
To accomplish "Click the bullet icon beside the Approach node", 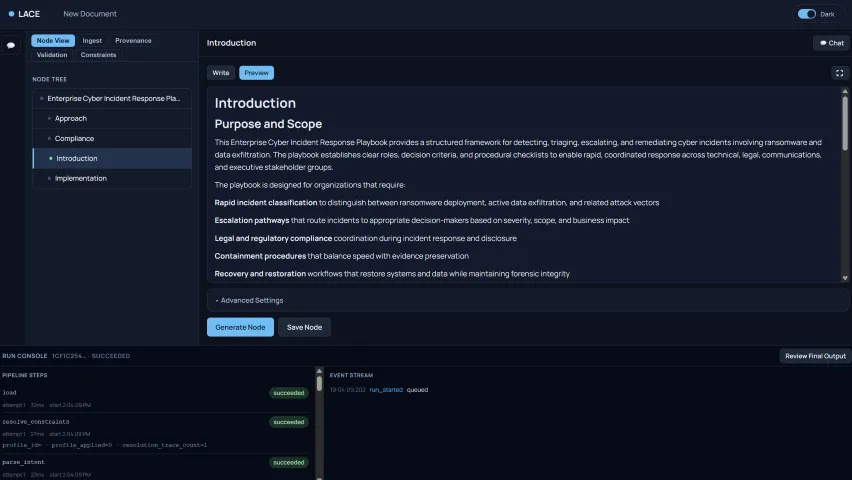I will [x=48, y=119].
